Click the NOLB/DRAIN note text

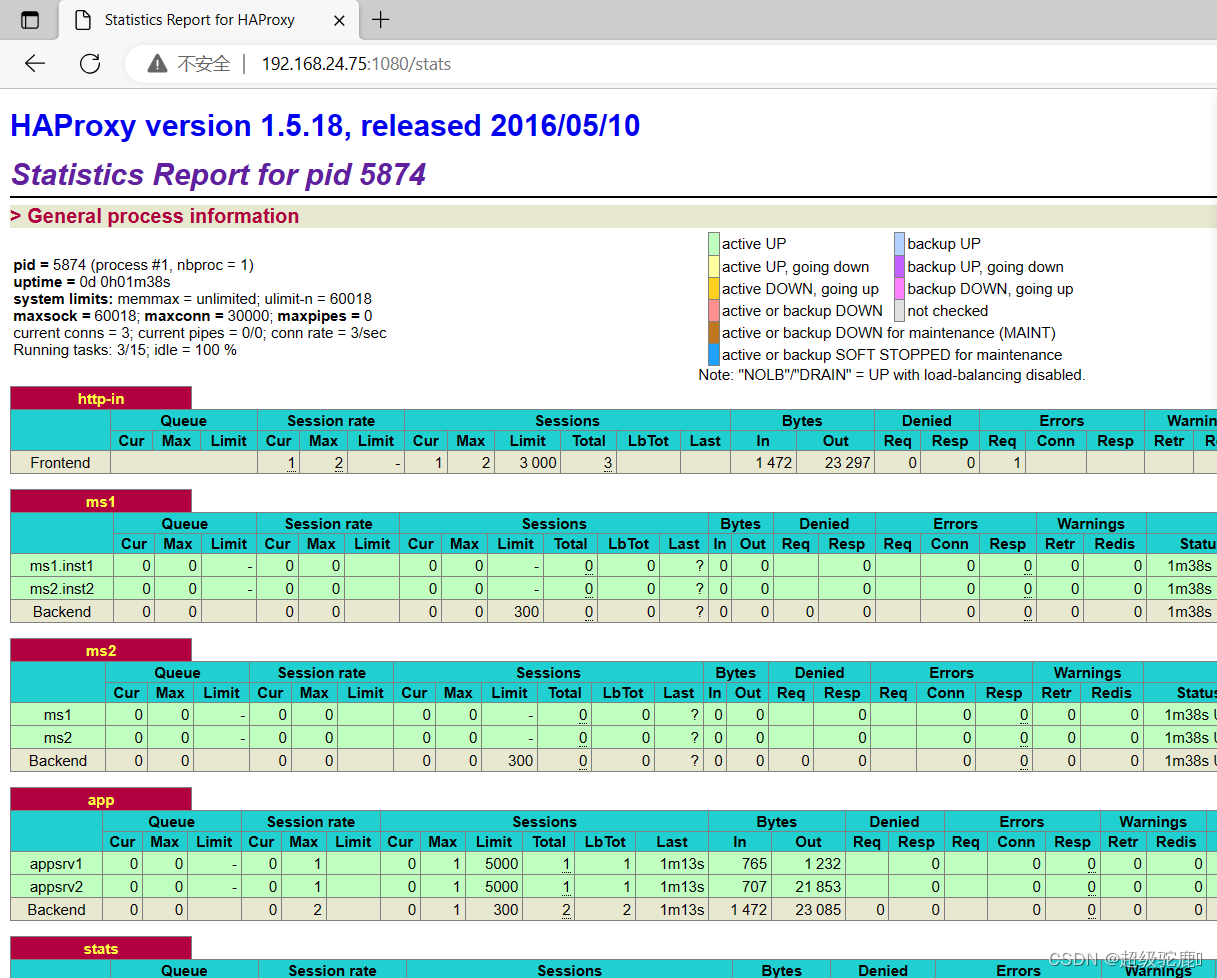891,375
